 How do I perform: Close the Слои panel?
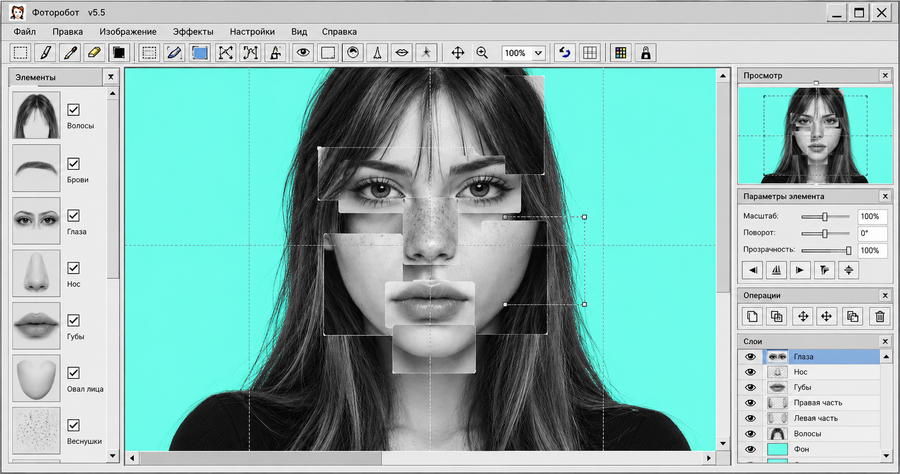click(x=885, y=341)
